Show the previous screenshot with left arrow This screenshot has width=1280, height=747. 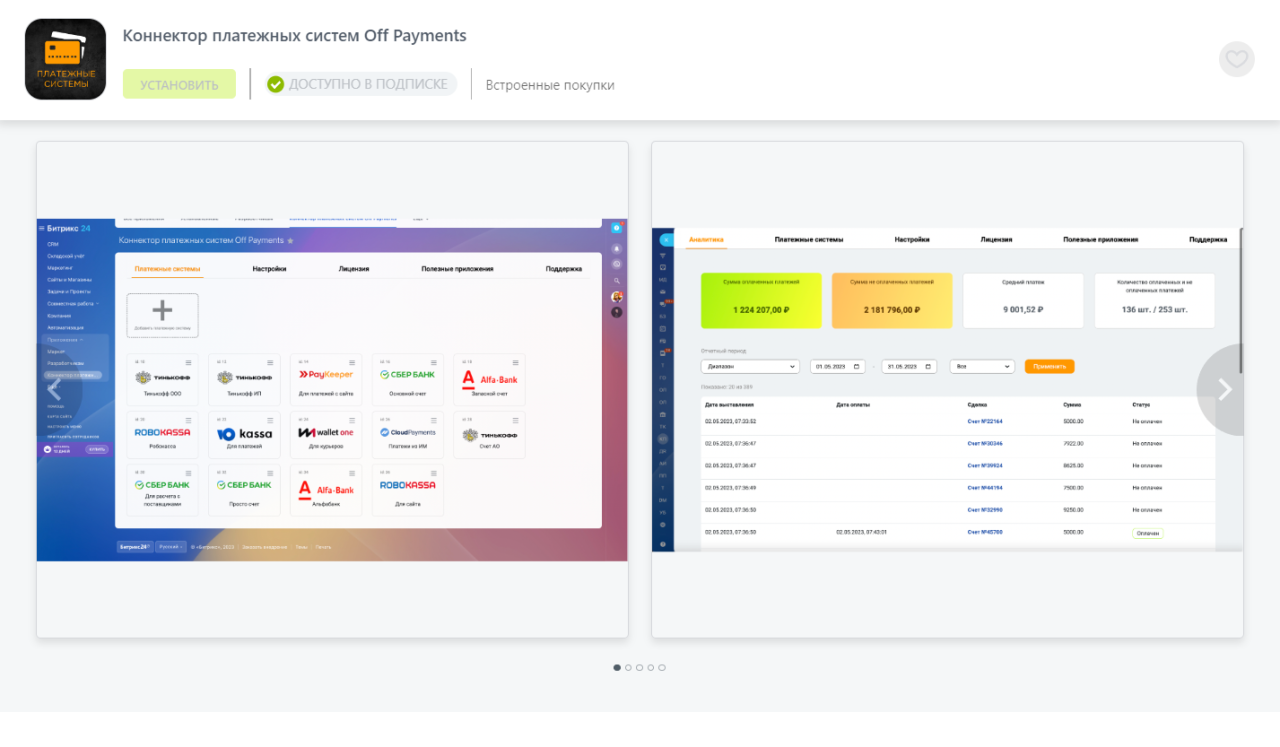tap(55, 390)
